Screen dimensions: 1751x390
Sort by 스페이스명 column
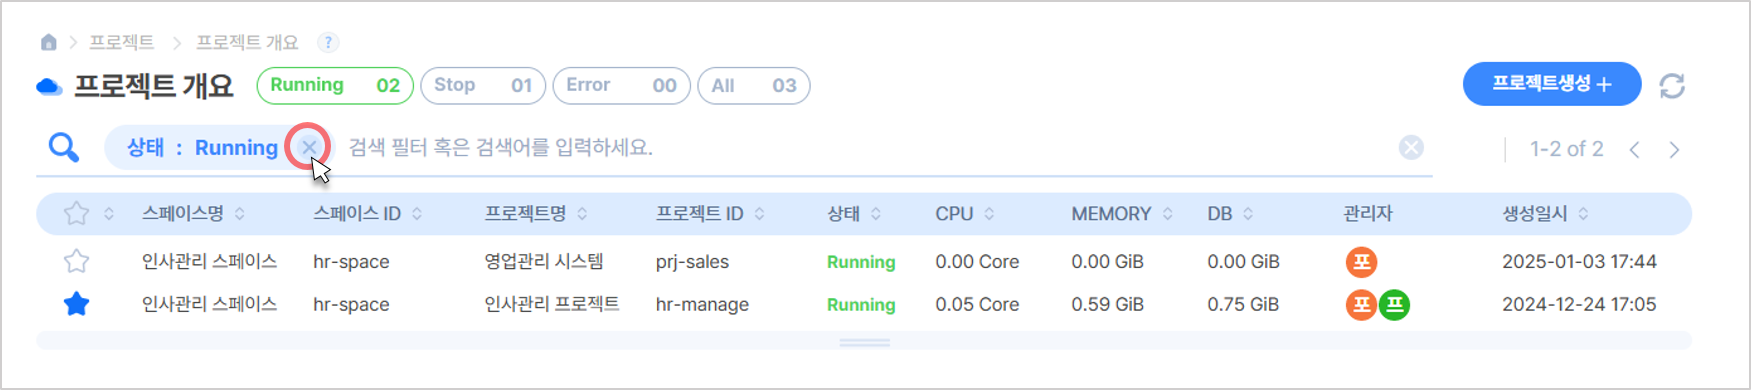pyautogui.click(x=193, y=214)
